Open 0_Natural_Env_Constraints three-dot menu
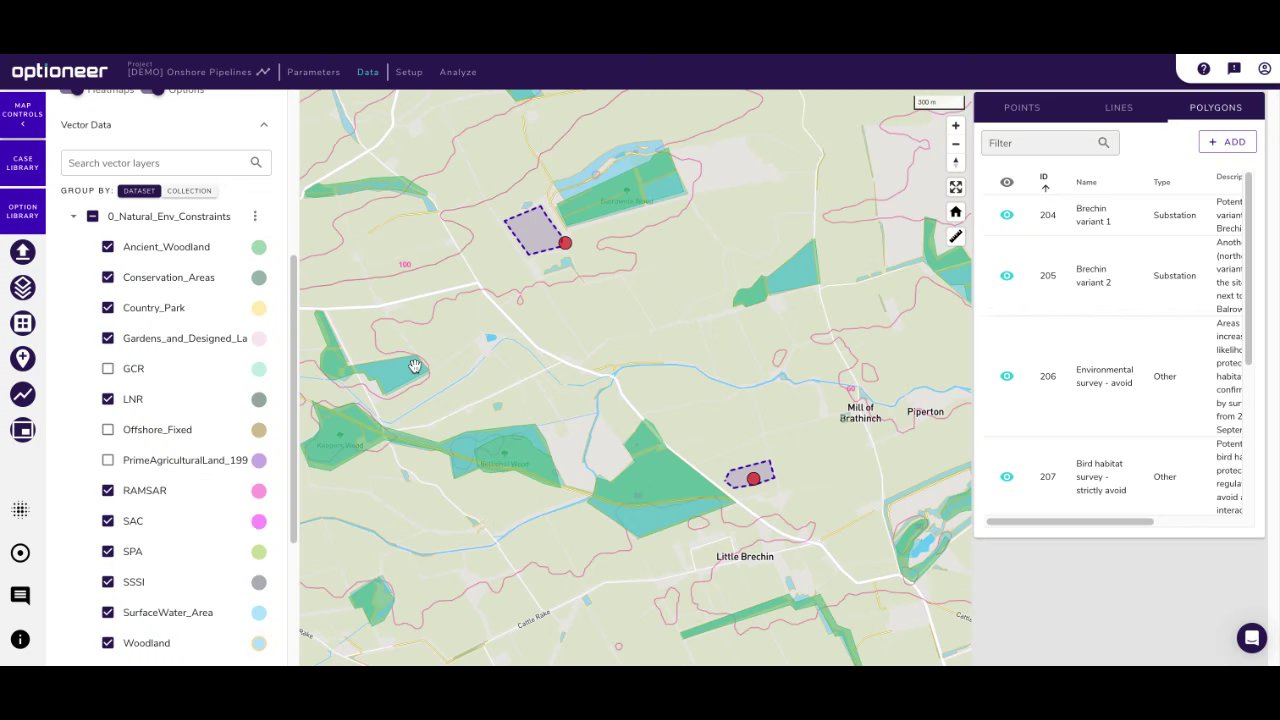Image resolution: width=1280 pixels, height=720 pixels. pyautogui.click(x=255, y=216)
